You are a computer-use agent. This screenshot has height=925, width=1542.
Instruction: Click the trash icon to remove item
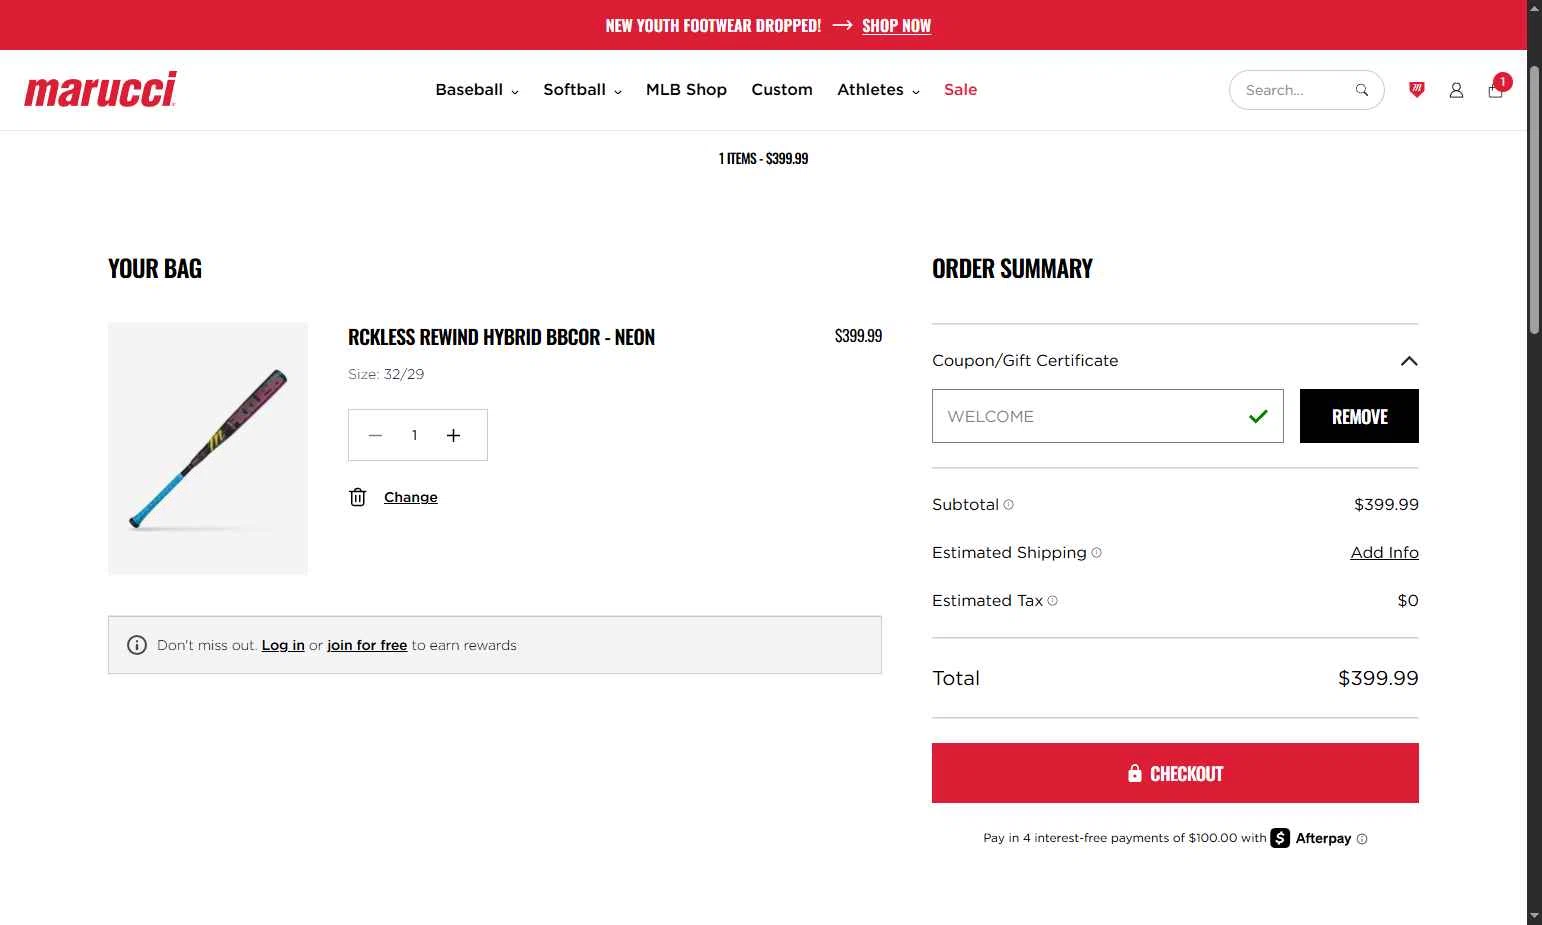358,497
